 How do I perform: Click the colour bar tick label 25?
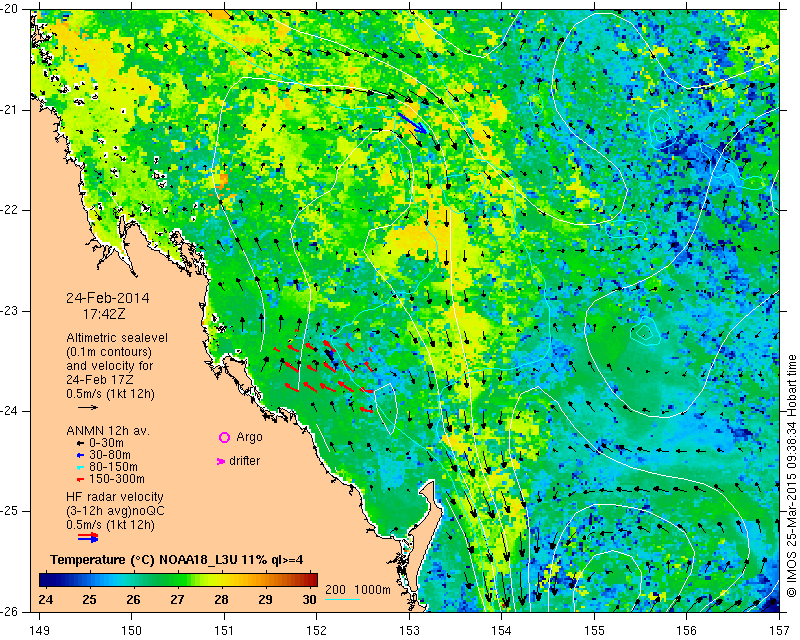(x=89, y=600)
